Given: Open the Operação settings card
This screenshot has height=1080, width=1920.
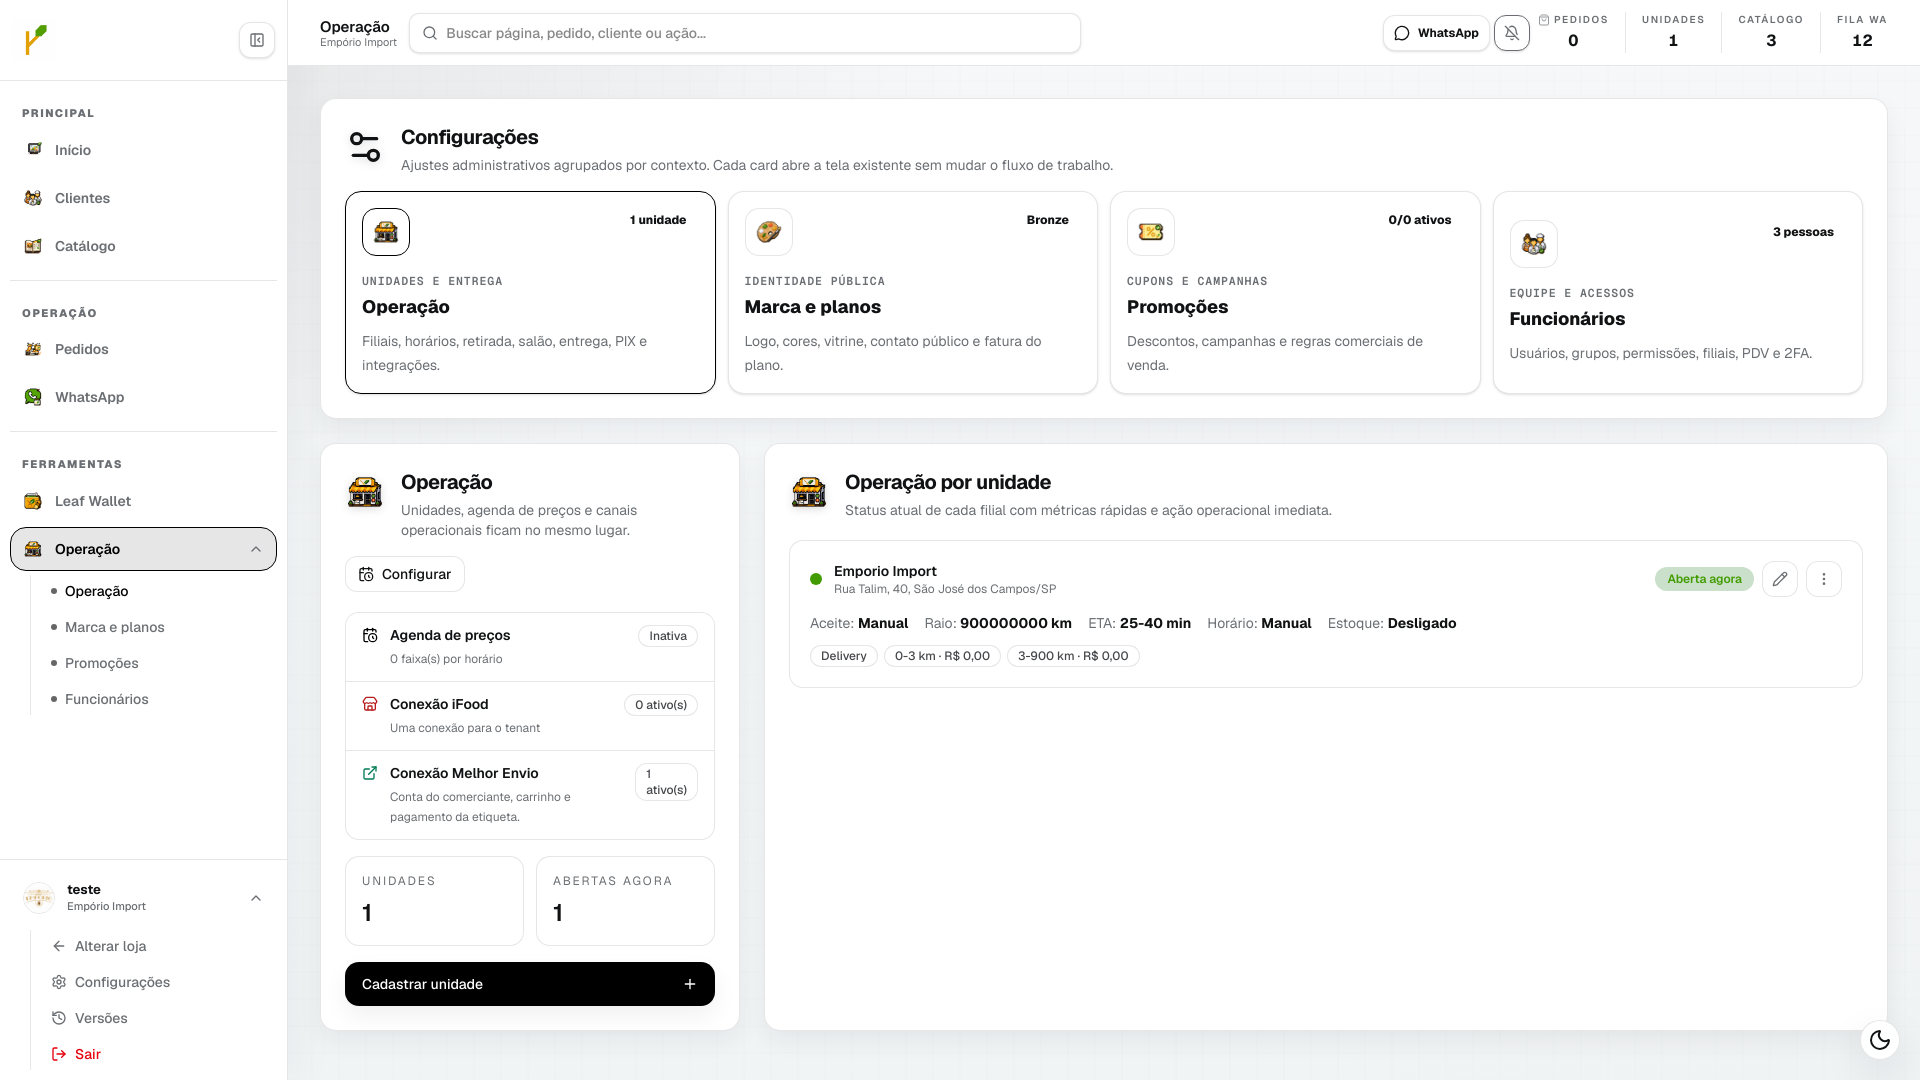Looking at the screenshot, I should [x=530, y=292].
